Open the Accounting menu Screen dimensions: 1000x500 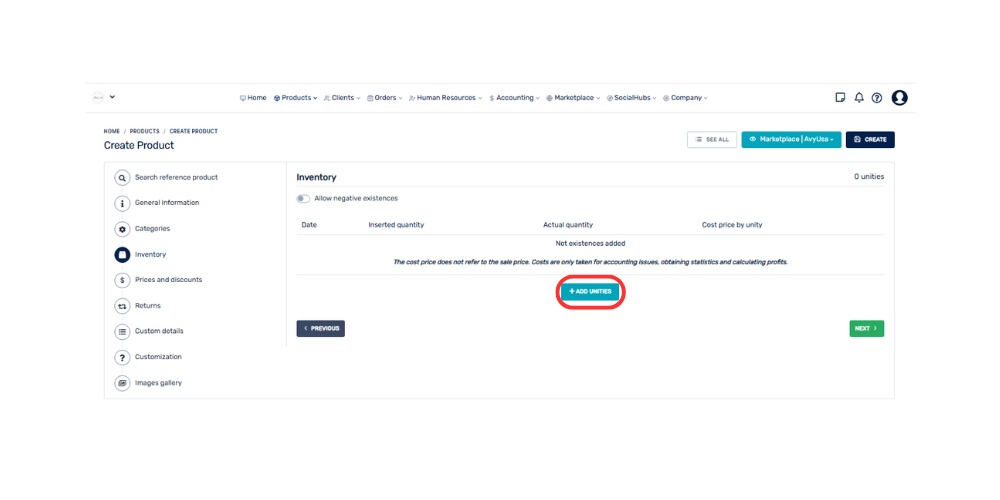click(x=515, y=98)
